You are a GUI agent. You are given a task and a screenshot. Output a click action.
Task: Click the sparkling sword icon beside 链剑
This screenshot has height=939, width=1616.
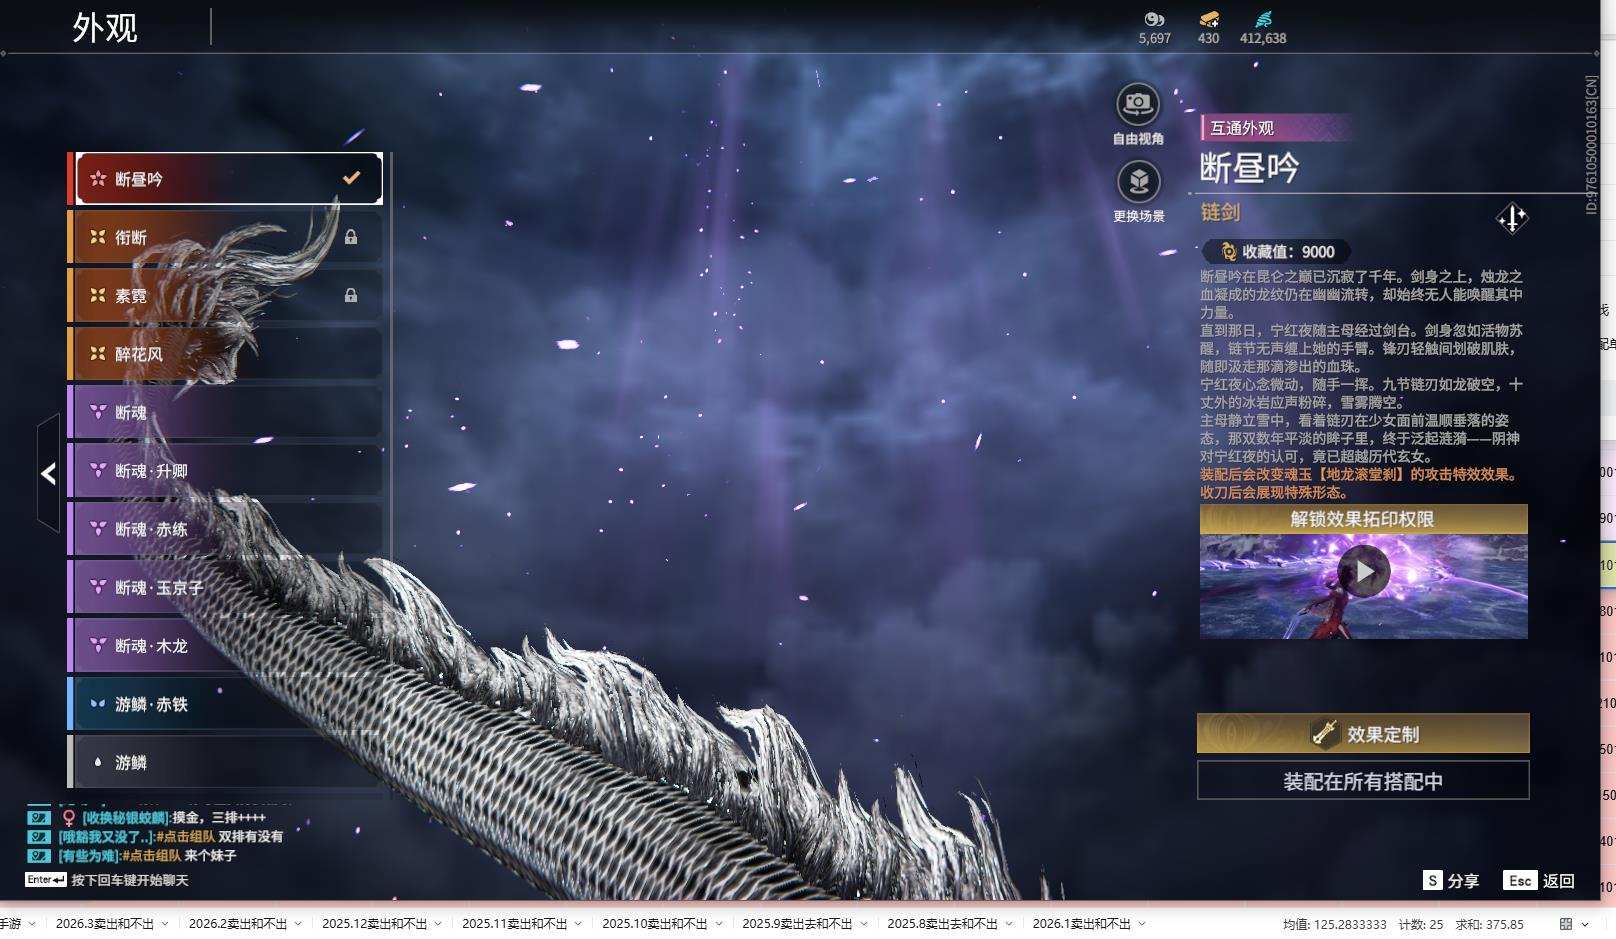point(1512,218)
